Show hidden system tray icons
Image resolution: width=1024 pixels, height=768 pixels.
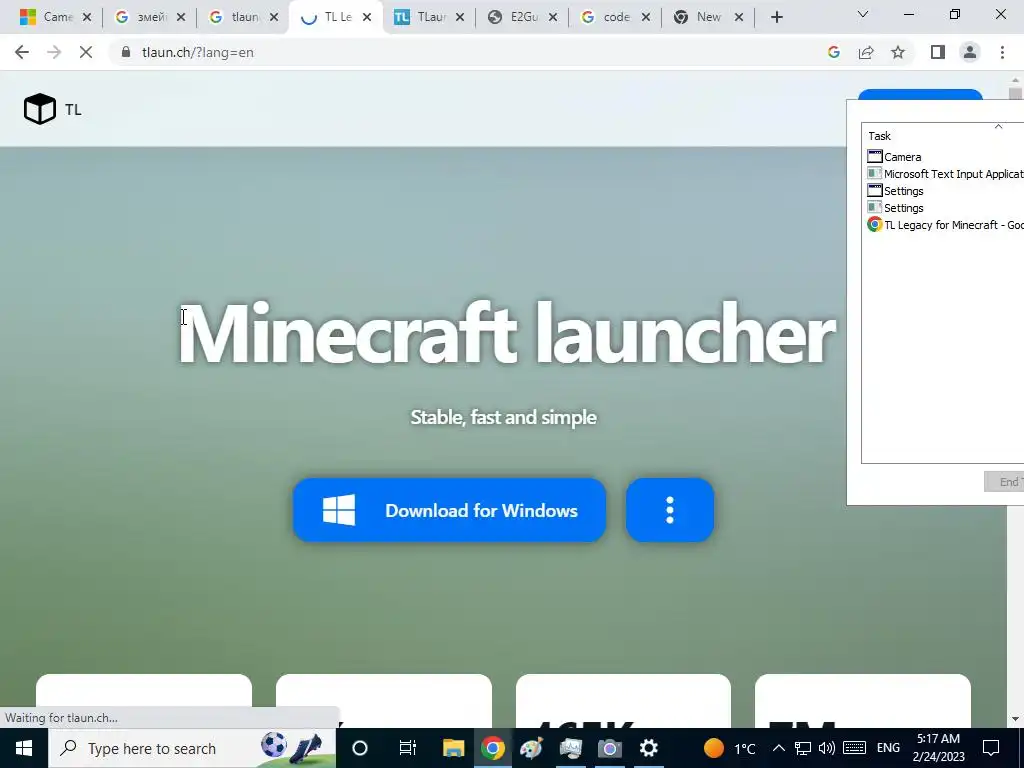pyautogui.click(x=778, y=748)
